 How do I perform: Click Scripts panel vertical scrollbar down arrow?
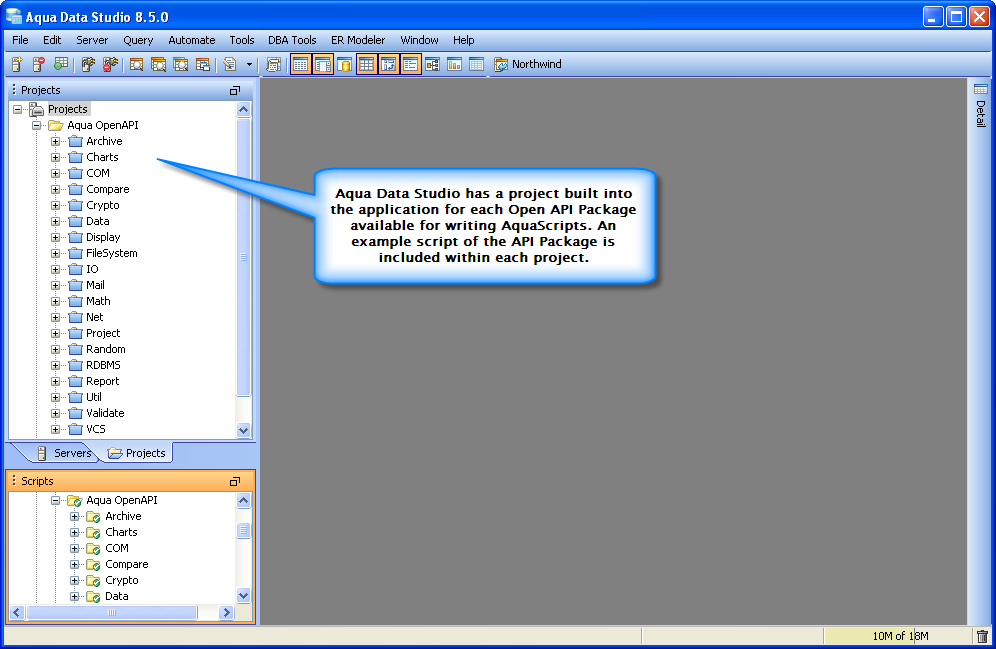tap(243, 596)
